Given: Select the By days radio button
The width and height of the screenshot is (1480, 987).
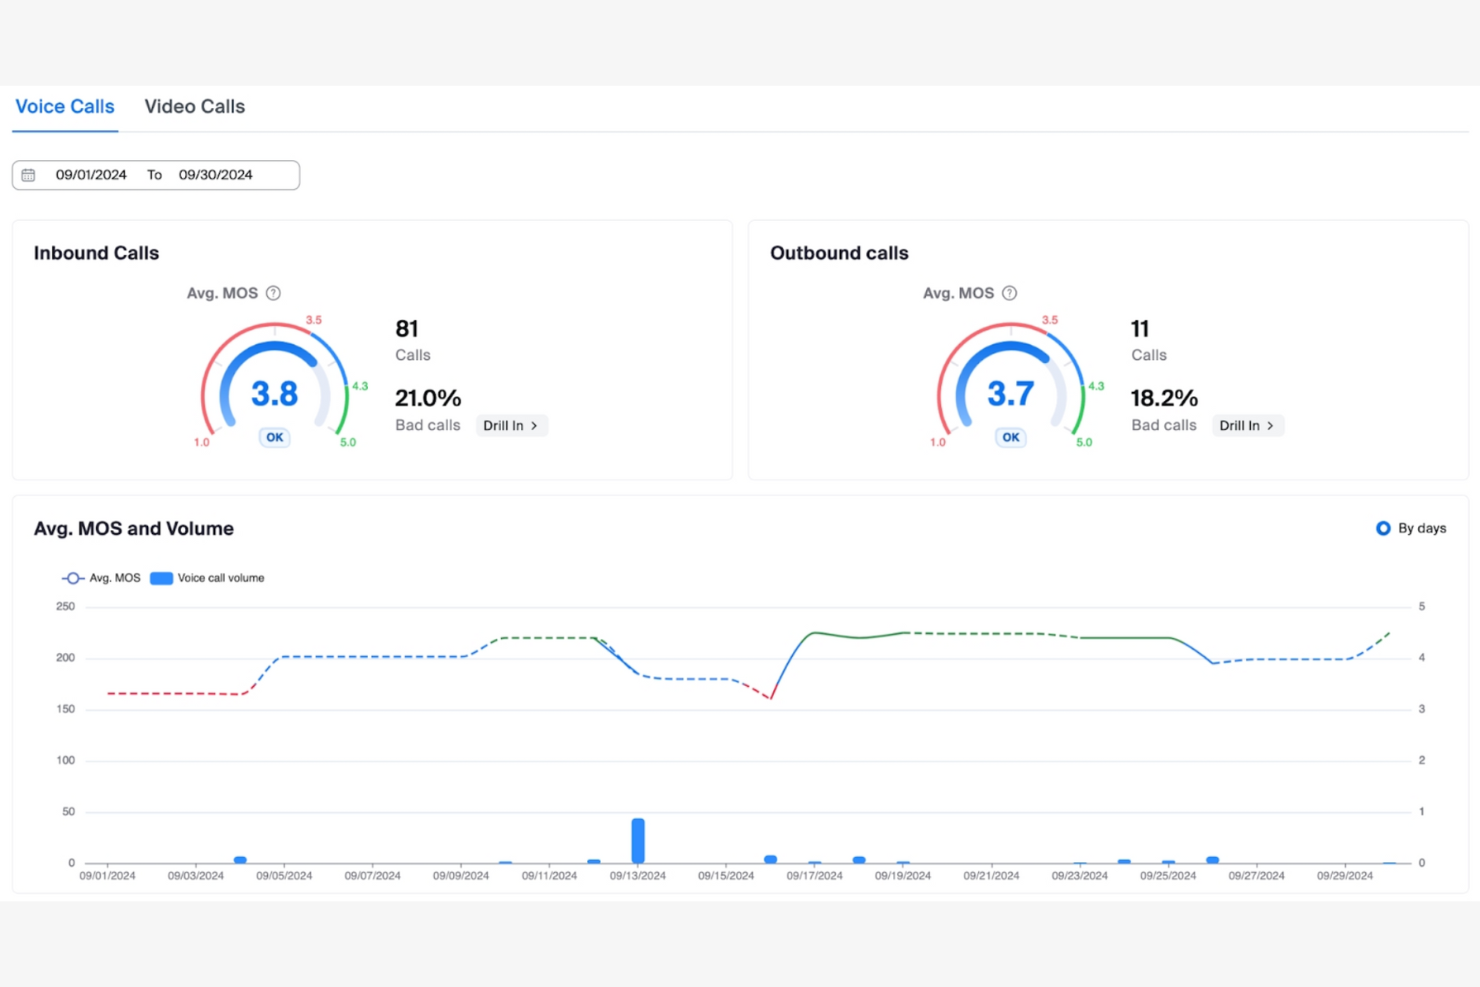Looking at the screenshot, I should tap(1383, 528).
